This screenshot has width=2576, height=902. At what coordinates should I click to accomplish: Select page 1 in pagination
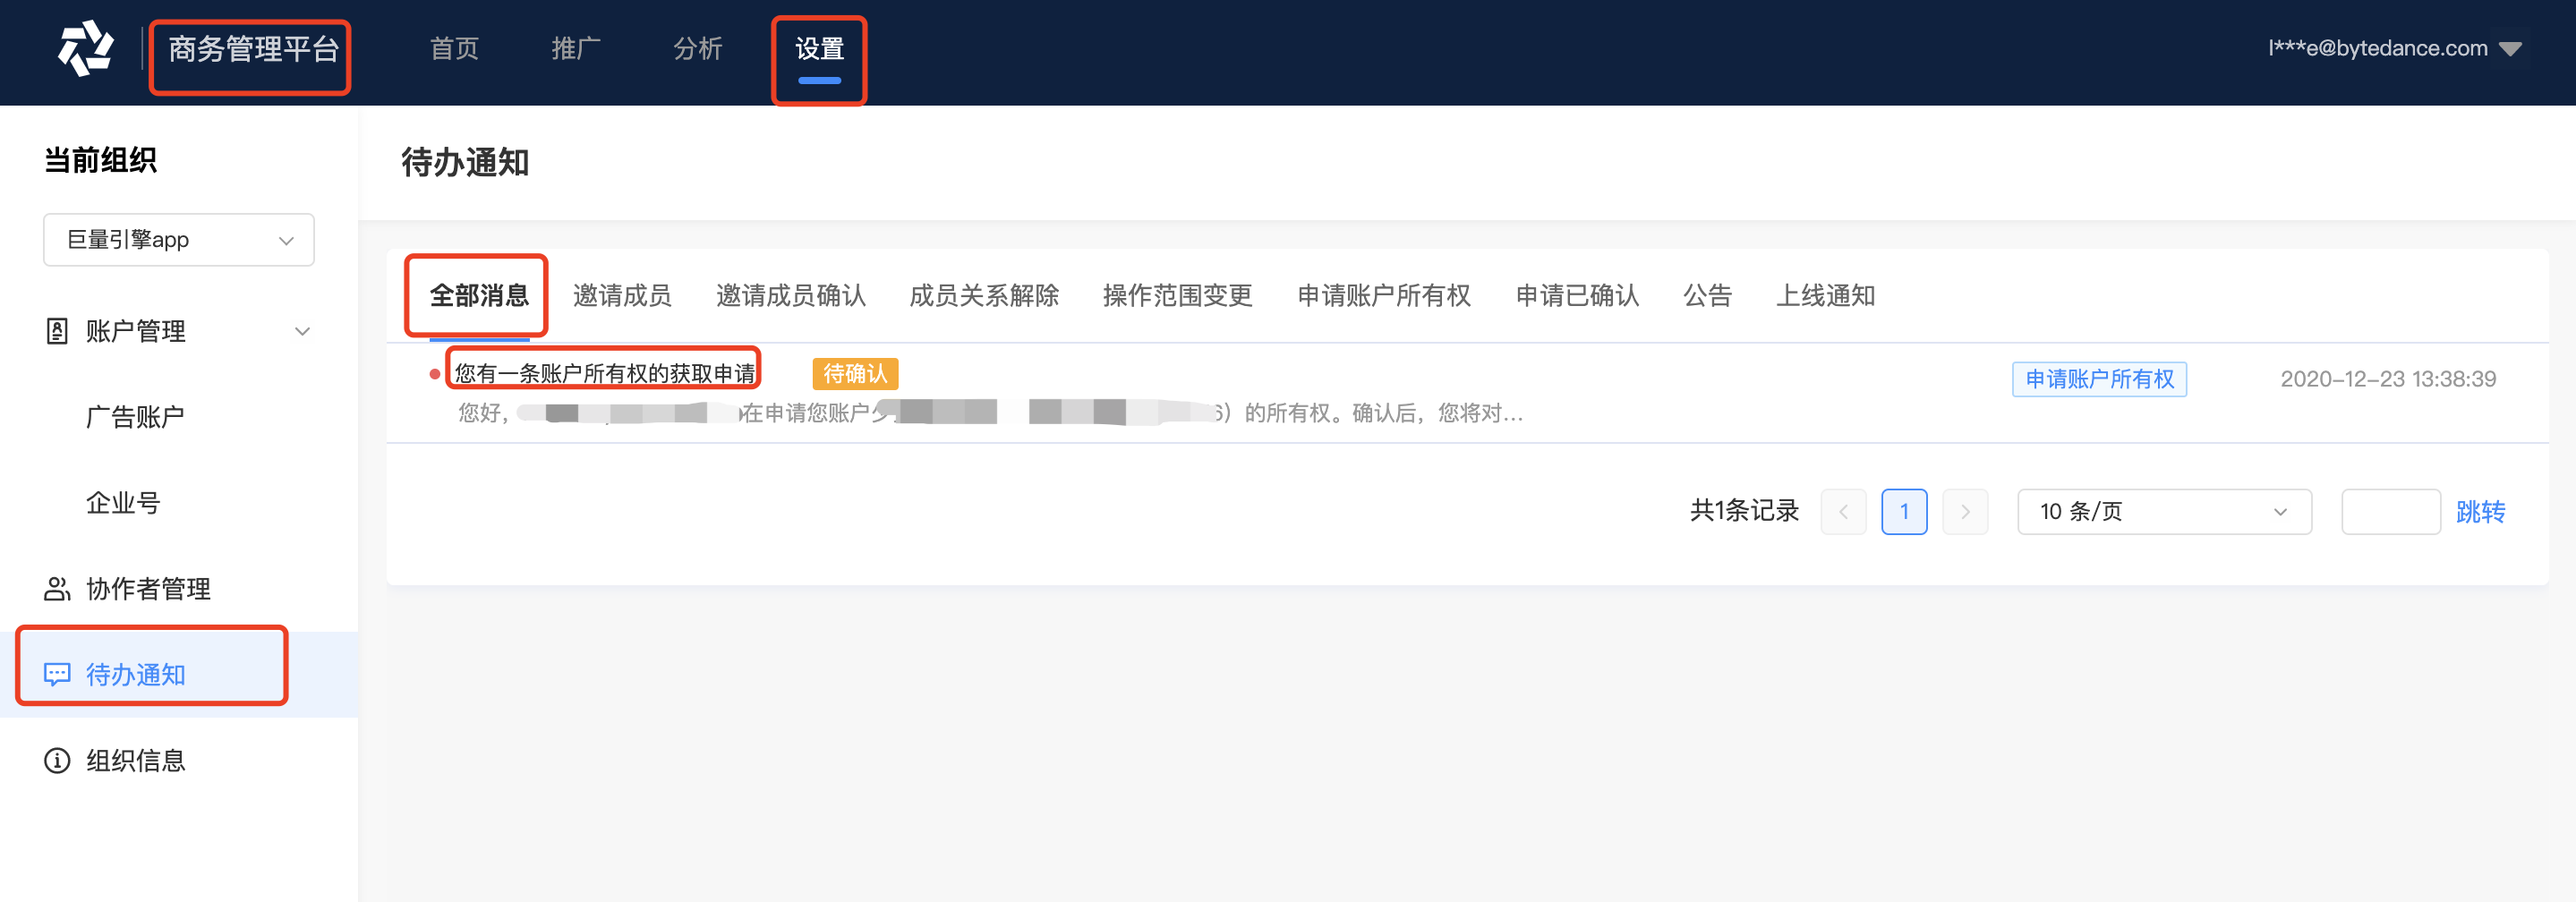(1904, 512)
